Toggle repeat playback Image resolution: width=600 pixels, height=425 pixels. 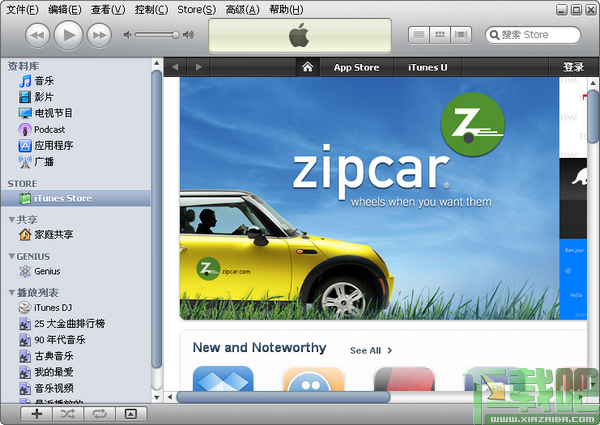(x=99, y=414)
